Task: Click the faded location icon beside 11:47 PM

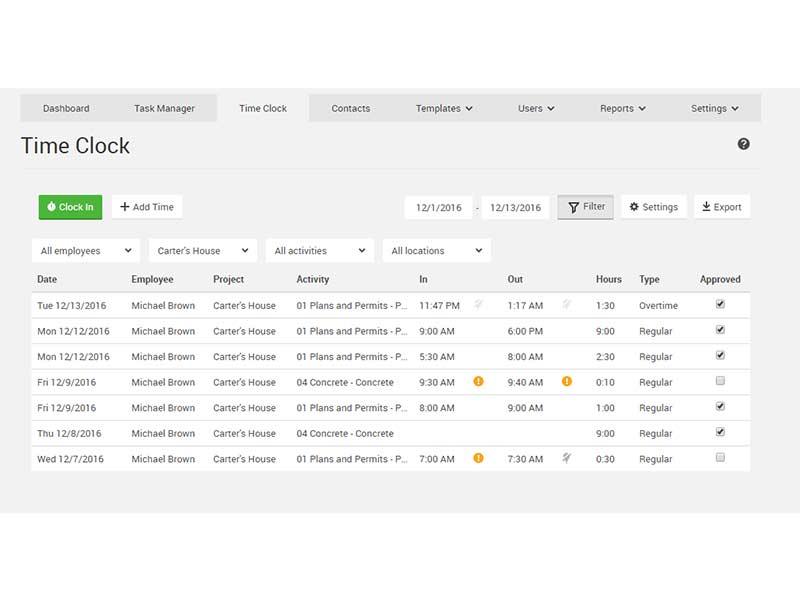Action: (x=478, y=305)
